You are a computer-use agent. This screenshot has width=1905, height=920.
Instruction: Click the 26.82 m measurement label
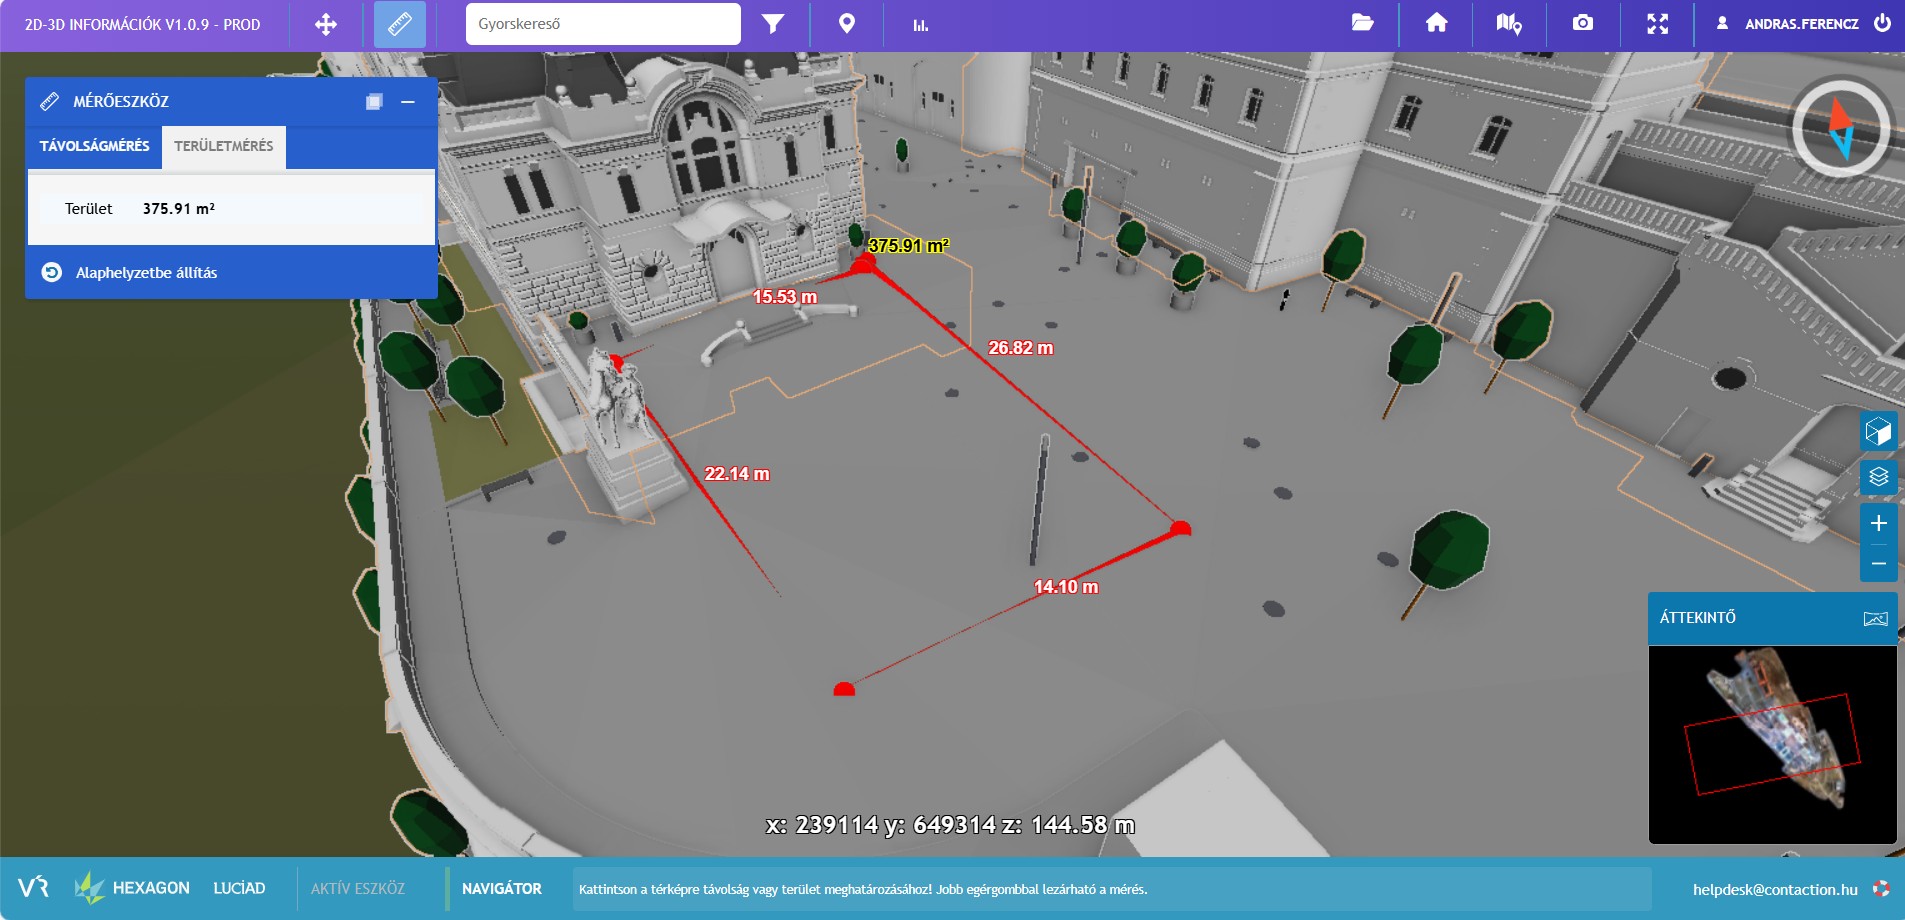coord(1020,348)
